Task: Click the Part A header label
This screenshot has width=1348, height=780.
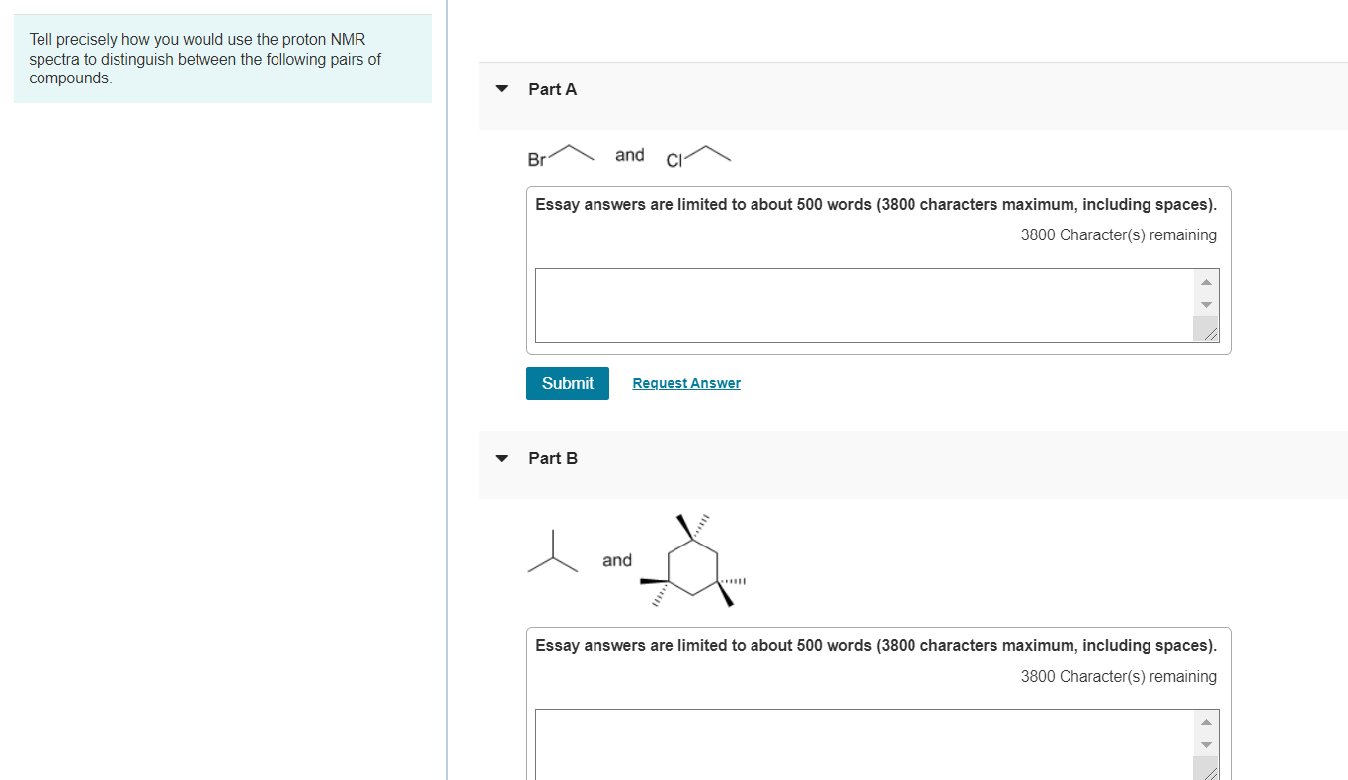Action: point(552,88)
